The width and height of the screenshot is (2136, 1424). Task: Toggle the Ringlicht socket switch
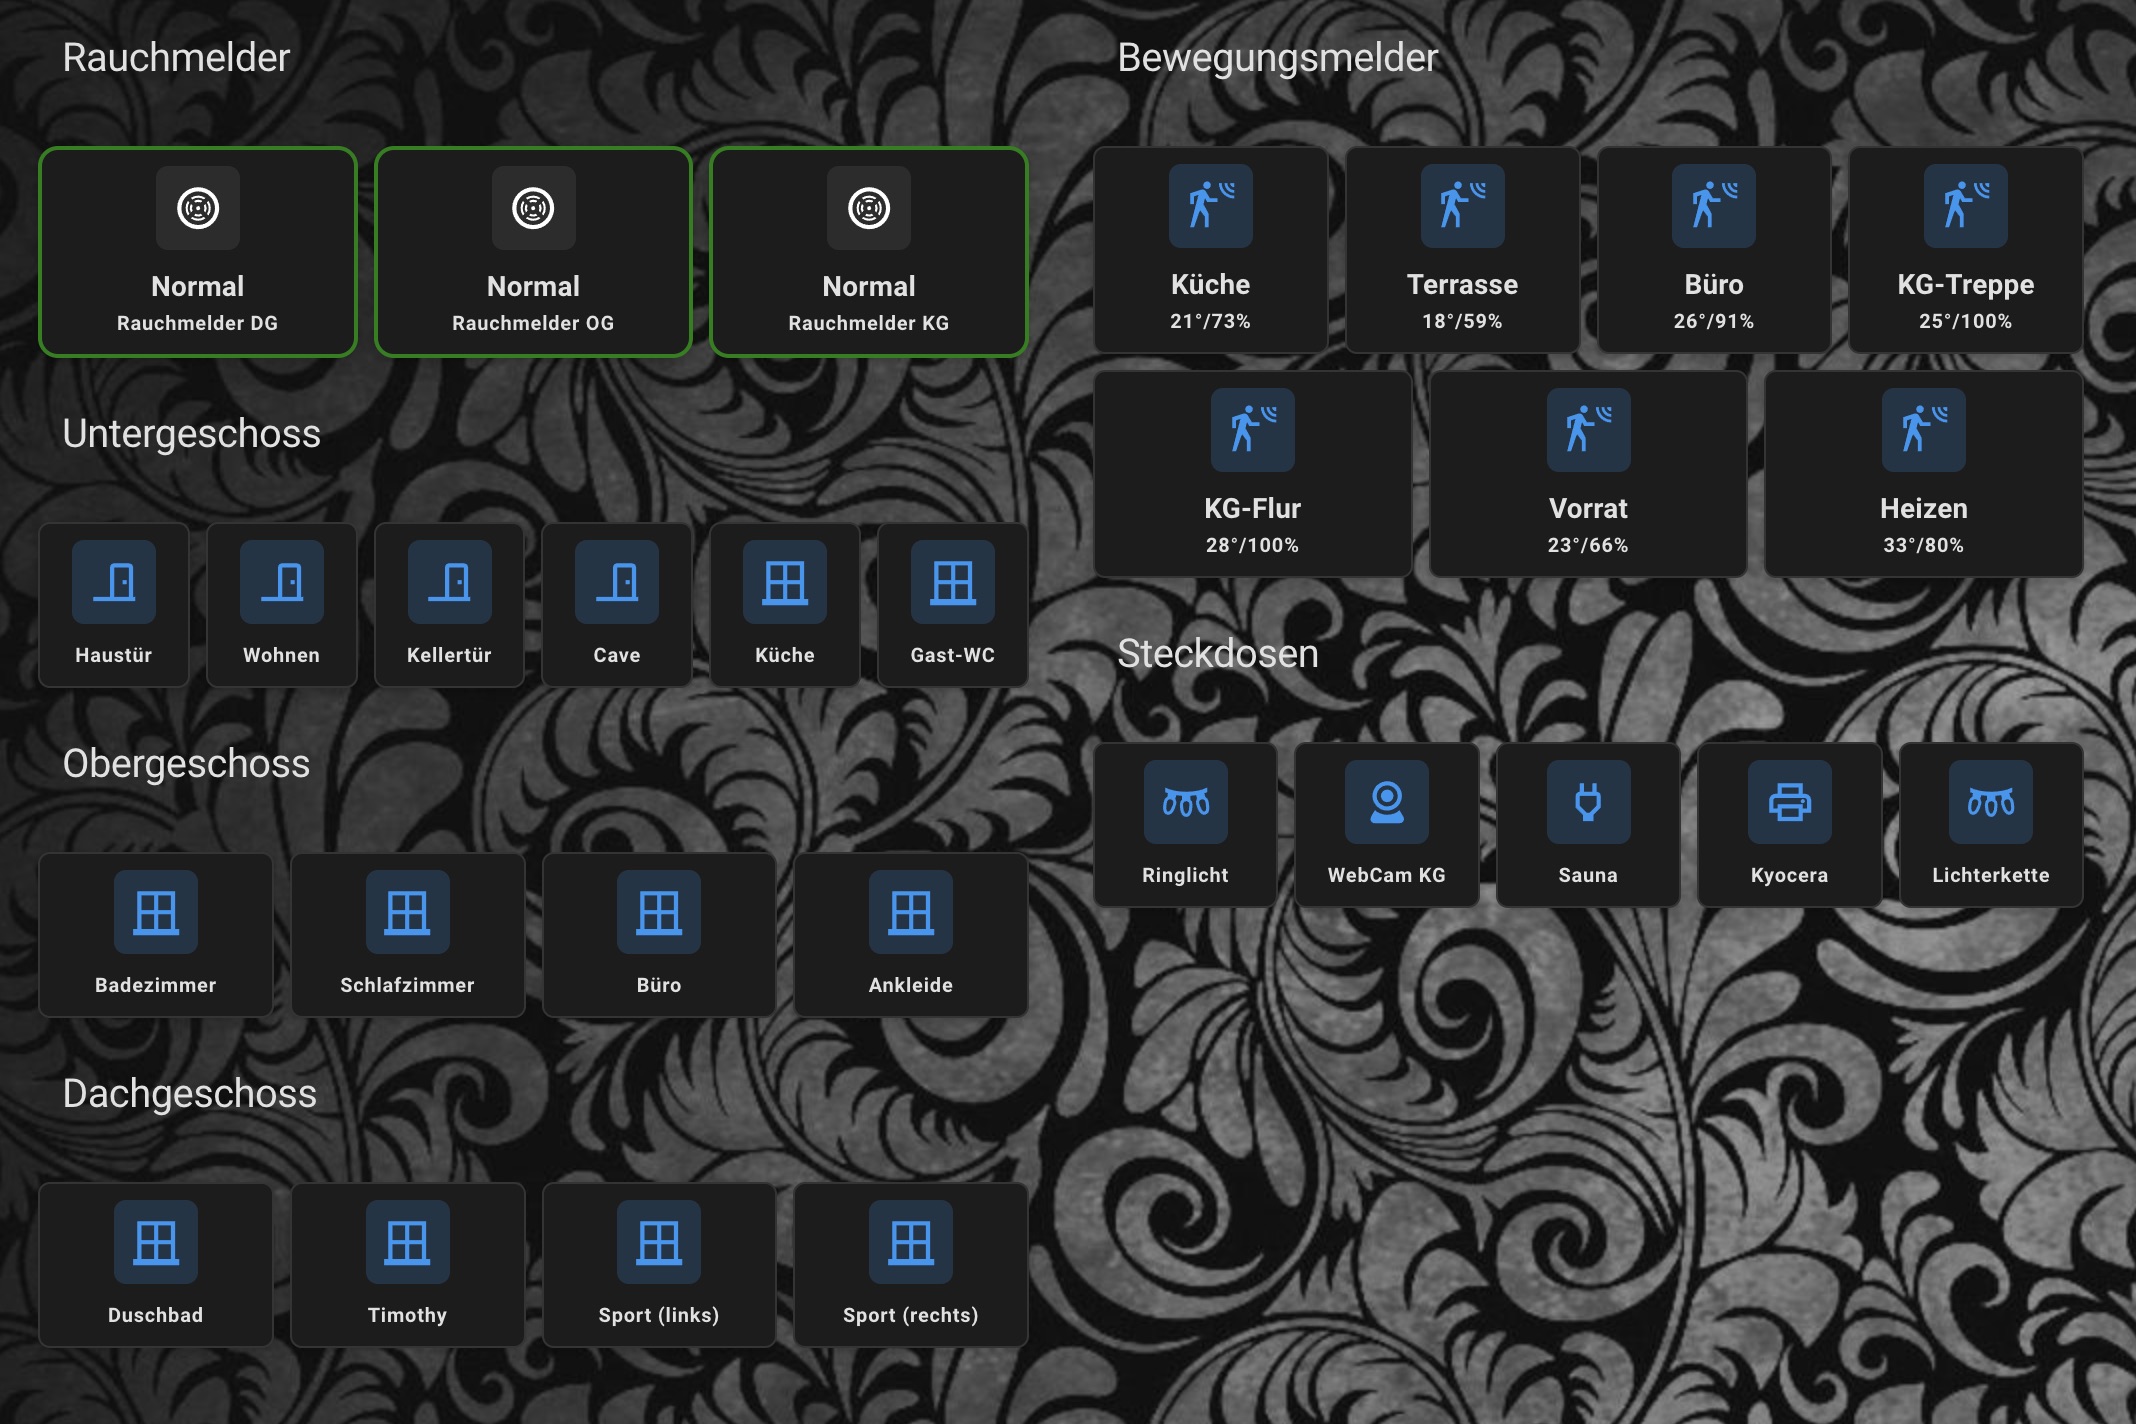click(1185, 824)
